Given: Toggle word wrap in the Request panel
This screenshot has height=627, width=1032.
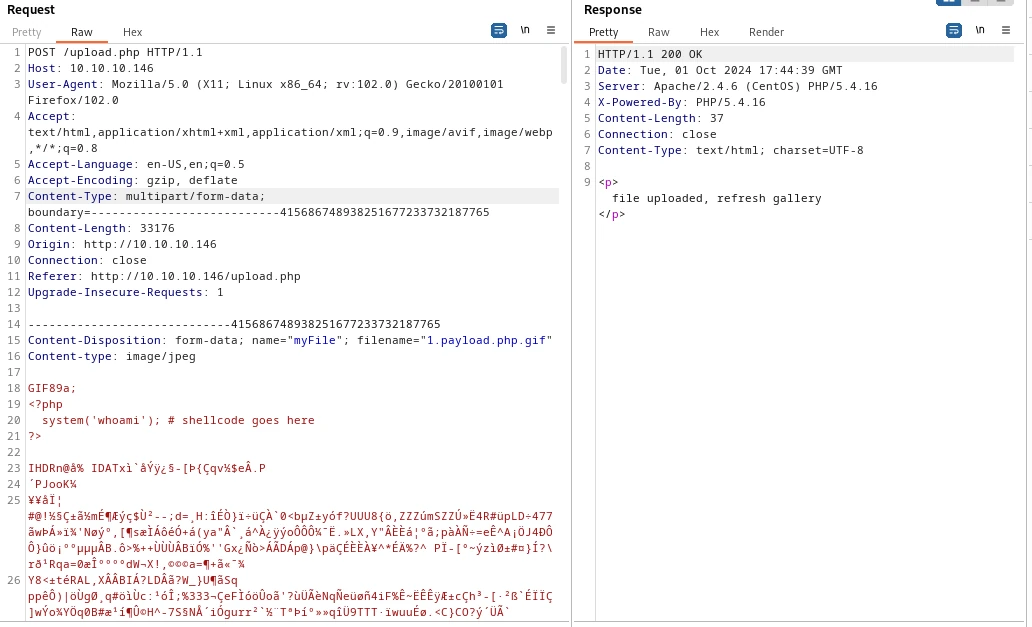Looking at the screenshot, I should [499, 30].
